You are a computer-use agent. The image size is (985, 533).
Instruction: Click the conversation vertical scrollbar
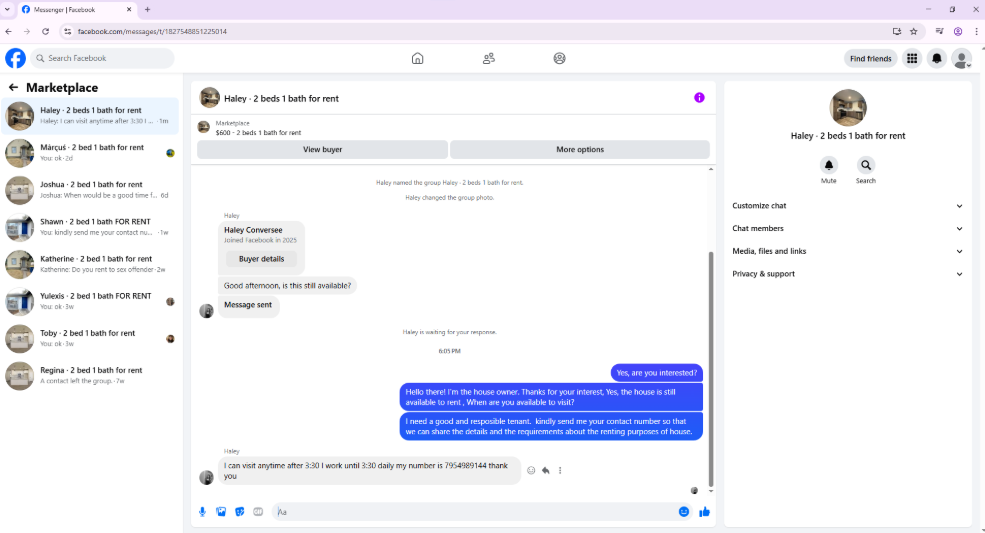[711, 368]
